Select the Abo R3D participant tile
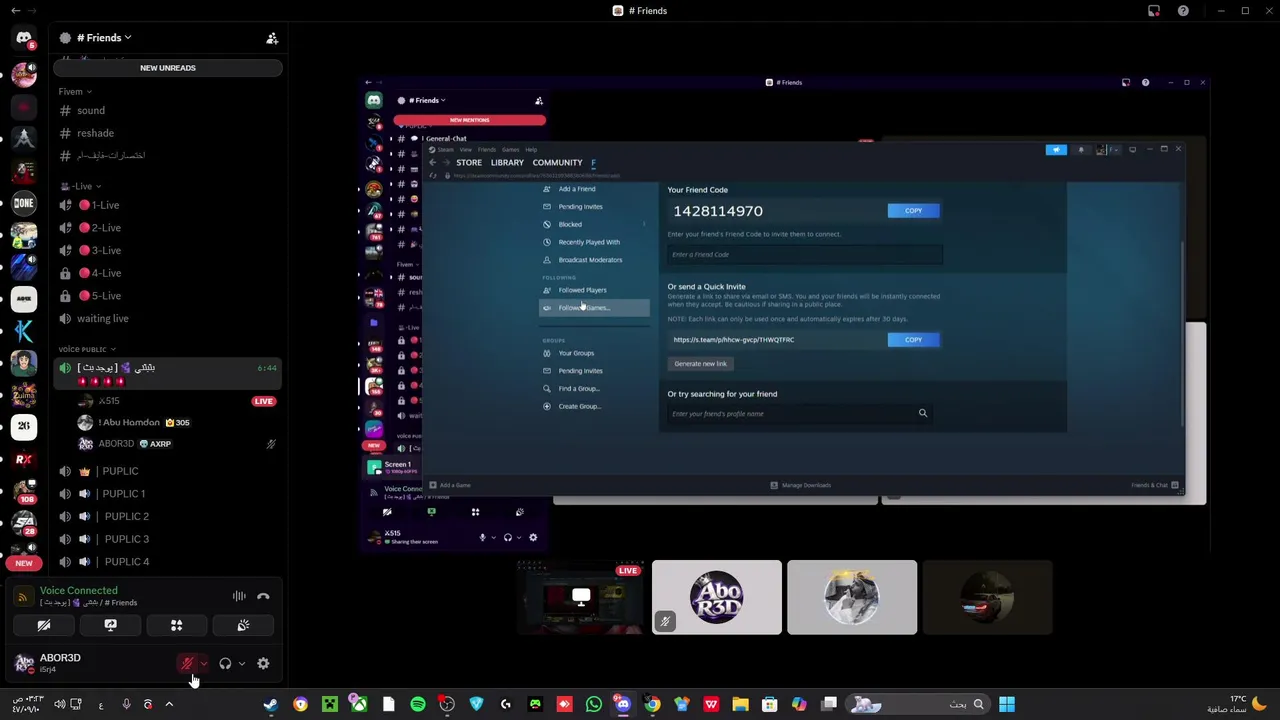This screenshot has height=720, width=1280. click(716, 598)
